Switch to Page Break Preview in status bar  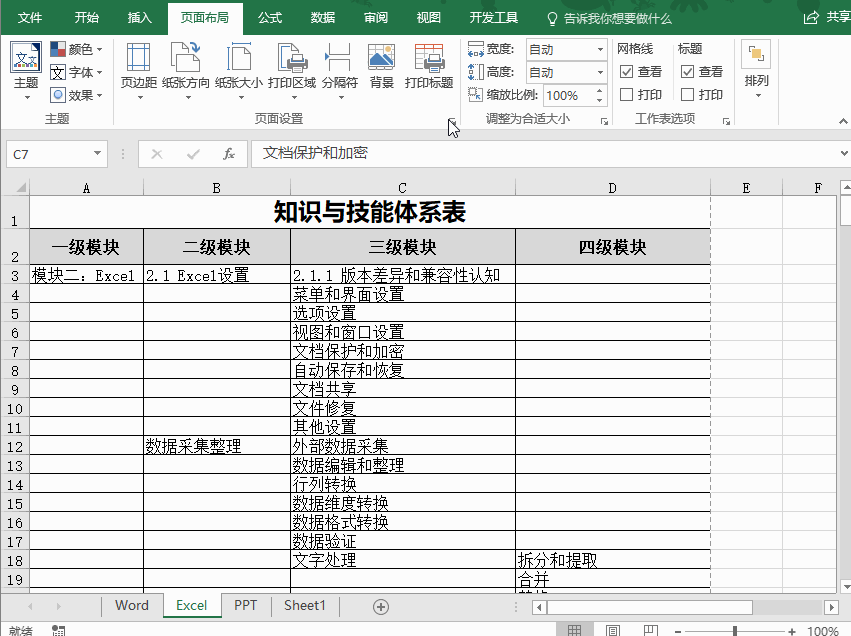click(x=650, y=631)
